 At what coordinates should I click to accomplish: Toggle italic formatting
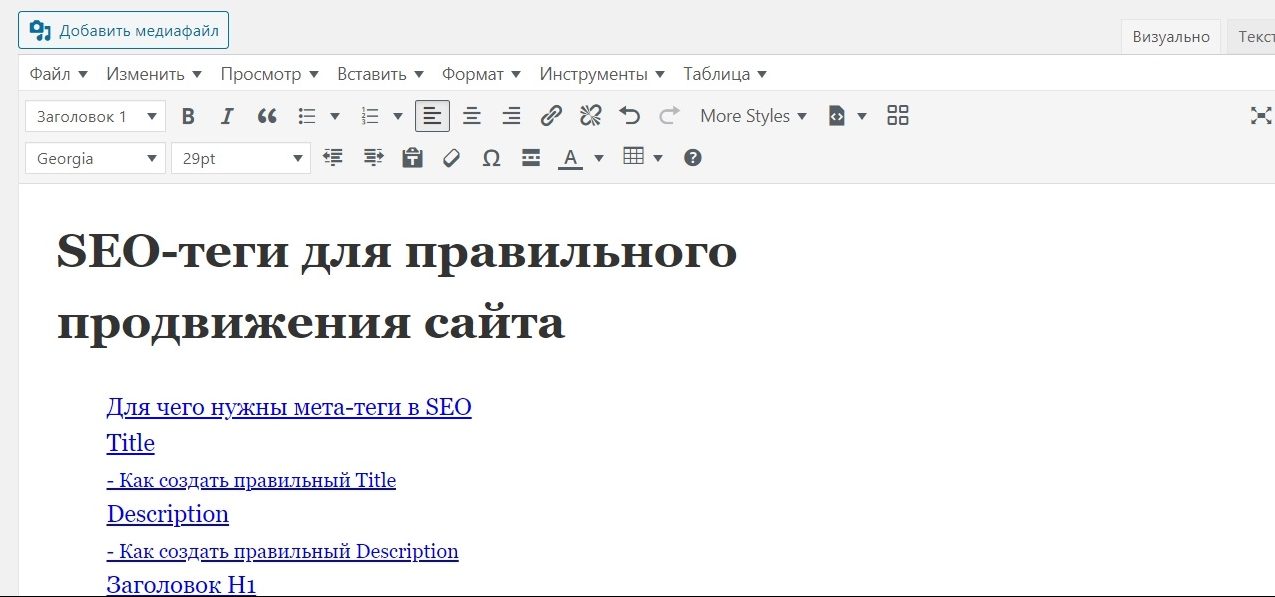[227, 116]
